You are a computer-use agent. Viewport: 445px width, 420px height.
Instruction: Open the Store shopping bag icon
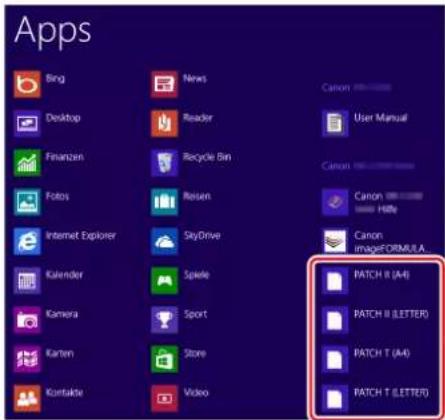[x=164, y=359]
